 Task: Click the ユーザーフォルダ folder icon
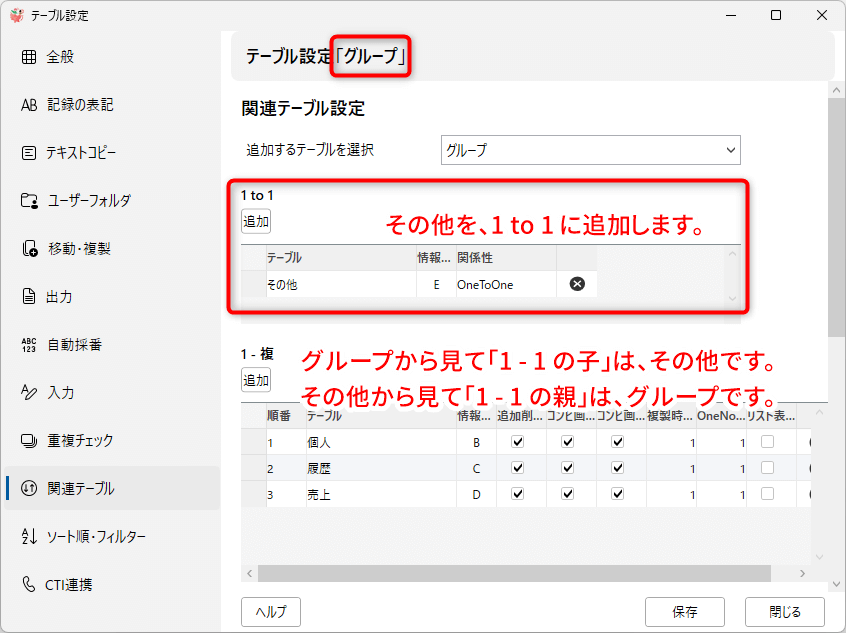click(x=29, y=201)
